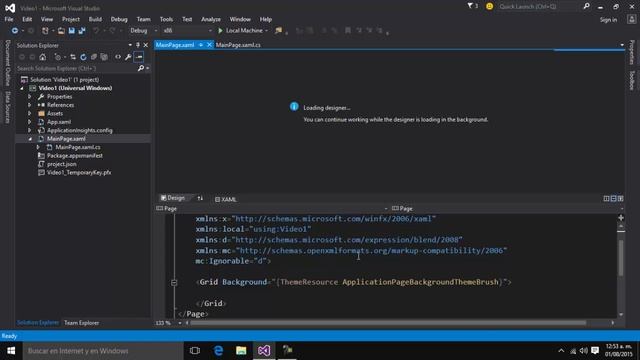Open the x86 platform dropdown
The height and width of the screenshot is (360, 640).
[210, 31]
